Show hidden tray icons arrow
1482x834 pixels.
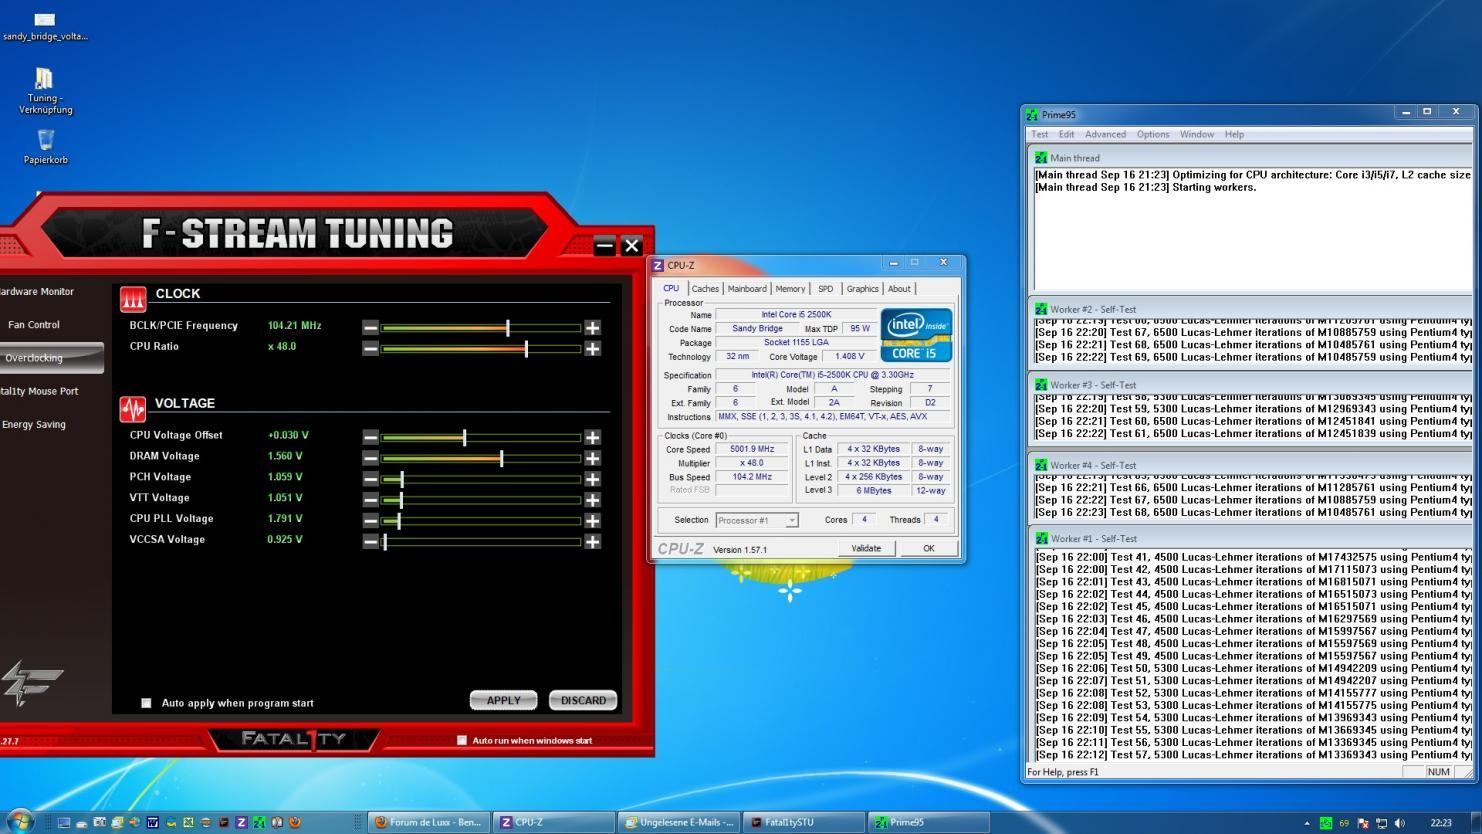[x=1307, y=823]
